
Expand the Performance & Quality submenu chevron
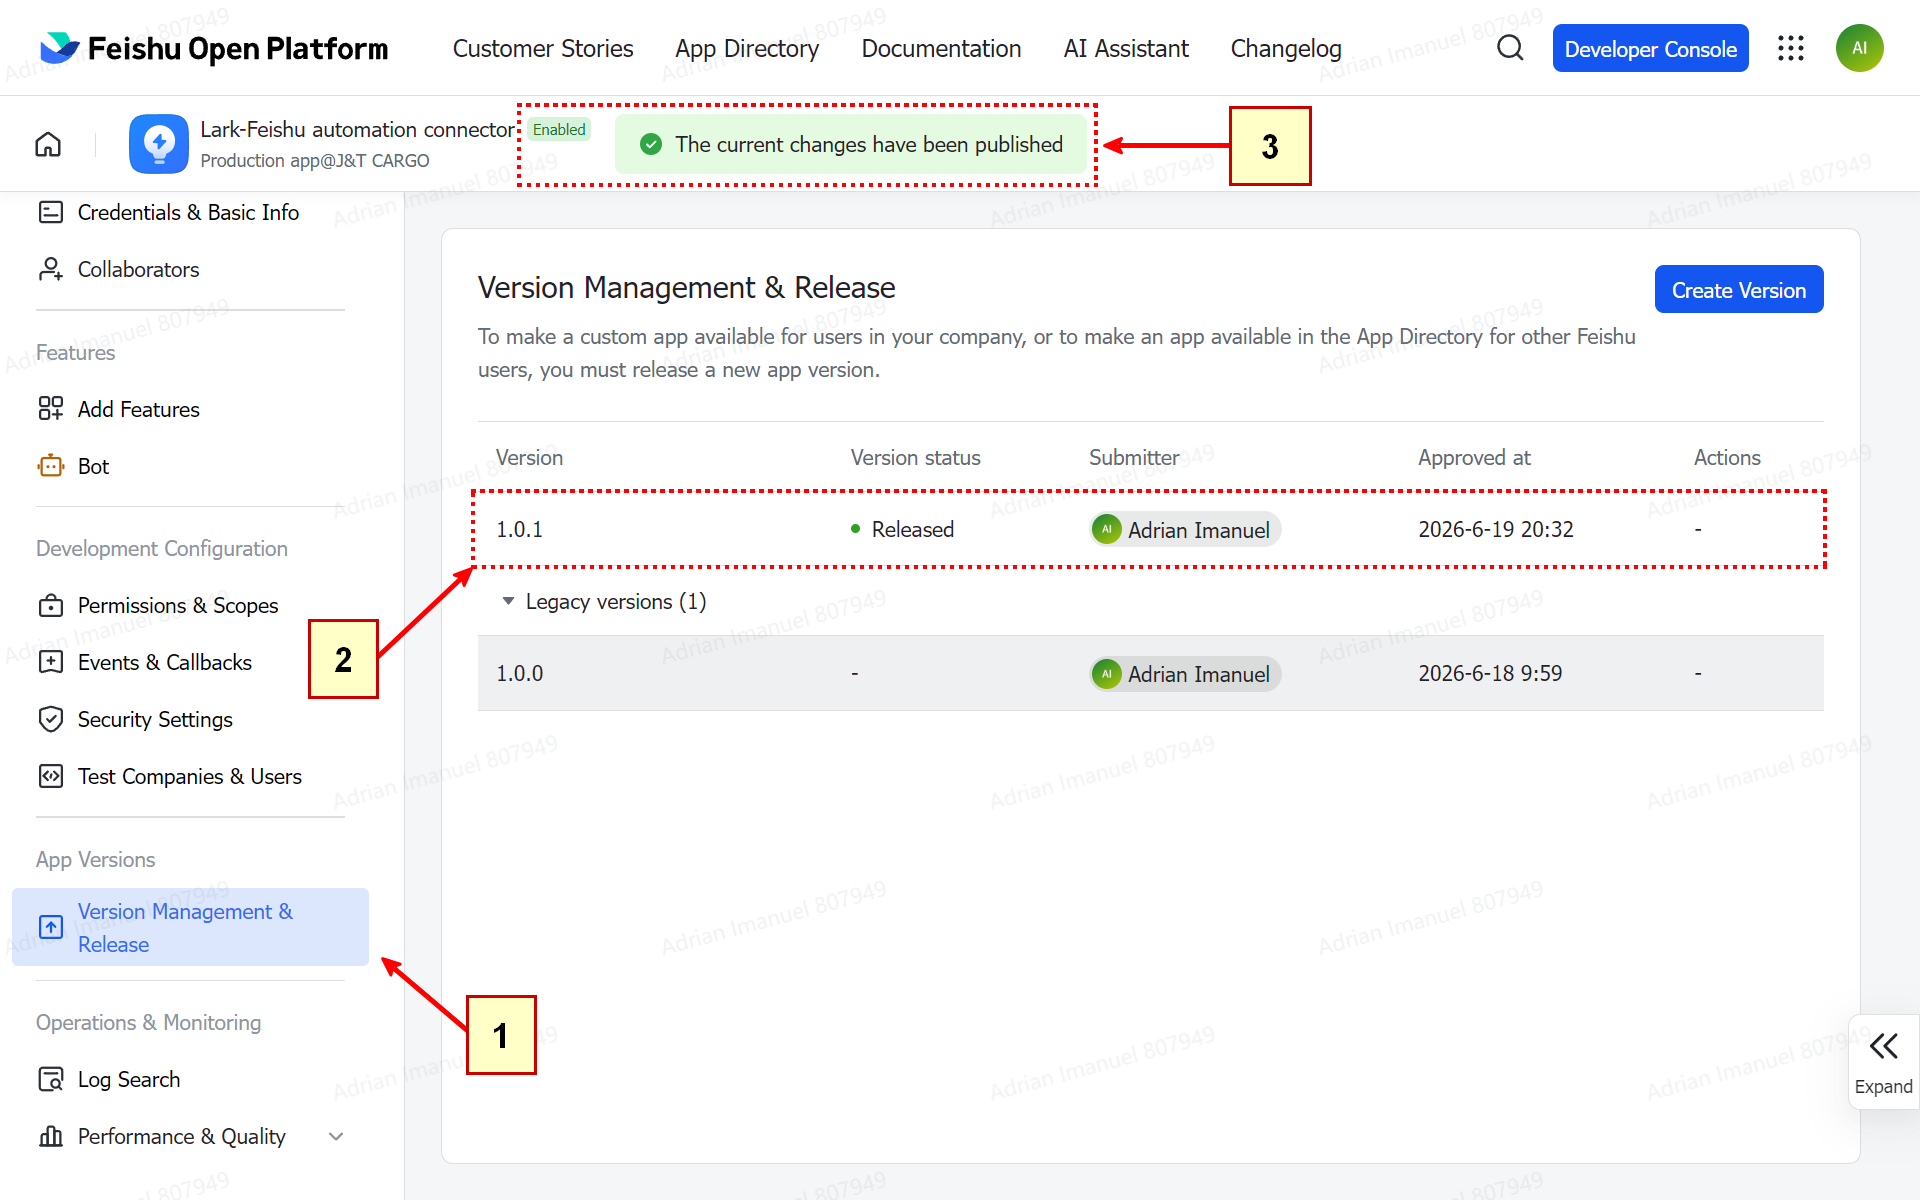336,1136
